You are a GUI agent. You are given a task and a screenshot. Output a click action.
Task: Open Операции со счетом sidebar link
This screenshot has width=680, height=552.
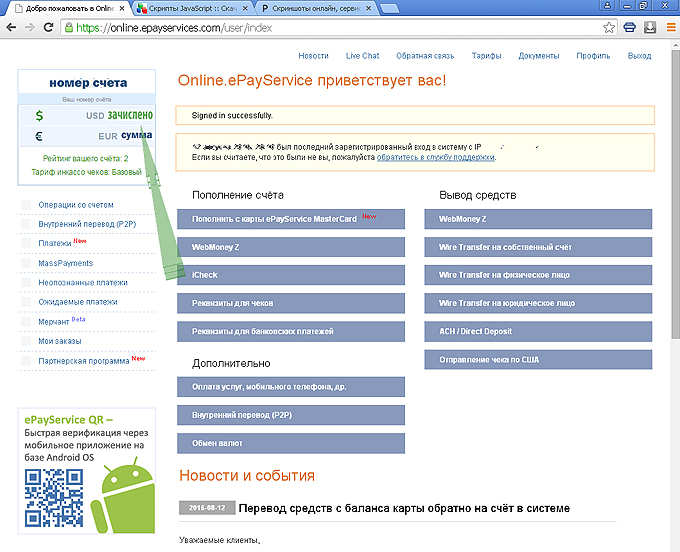pyautogui.click(x=76, y=205)
